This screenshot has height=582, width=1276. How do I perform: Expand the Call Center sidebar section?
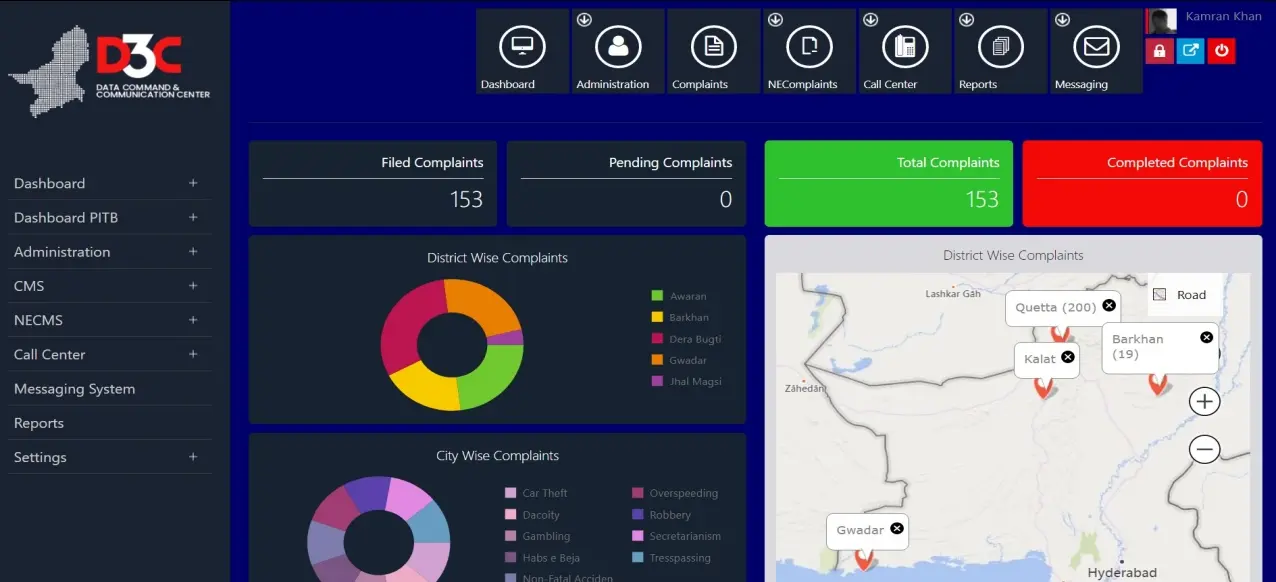tap(110, 355)
